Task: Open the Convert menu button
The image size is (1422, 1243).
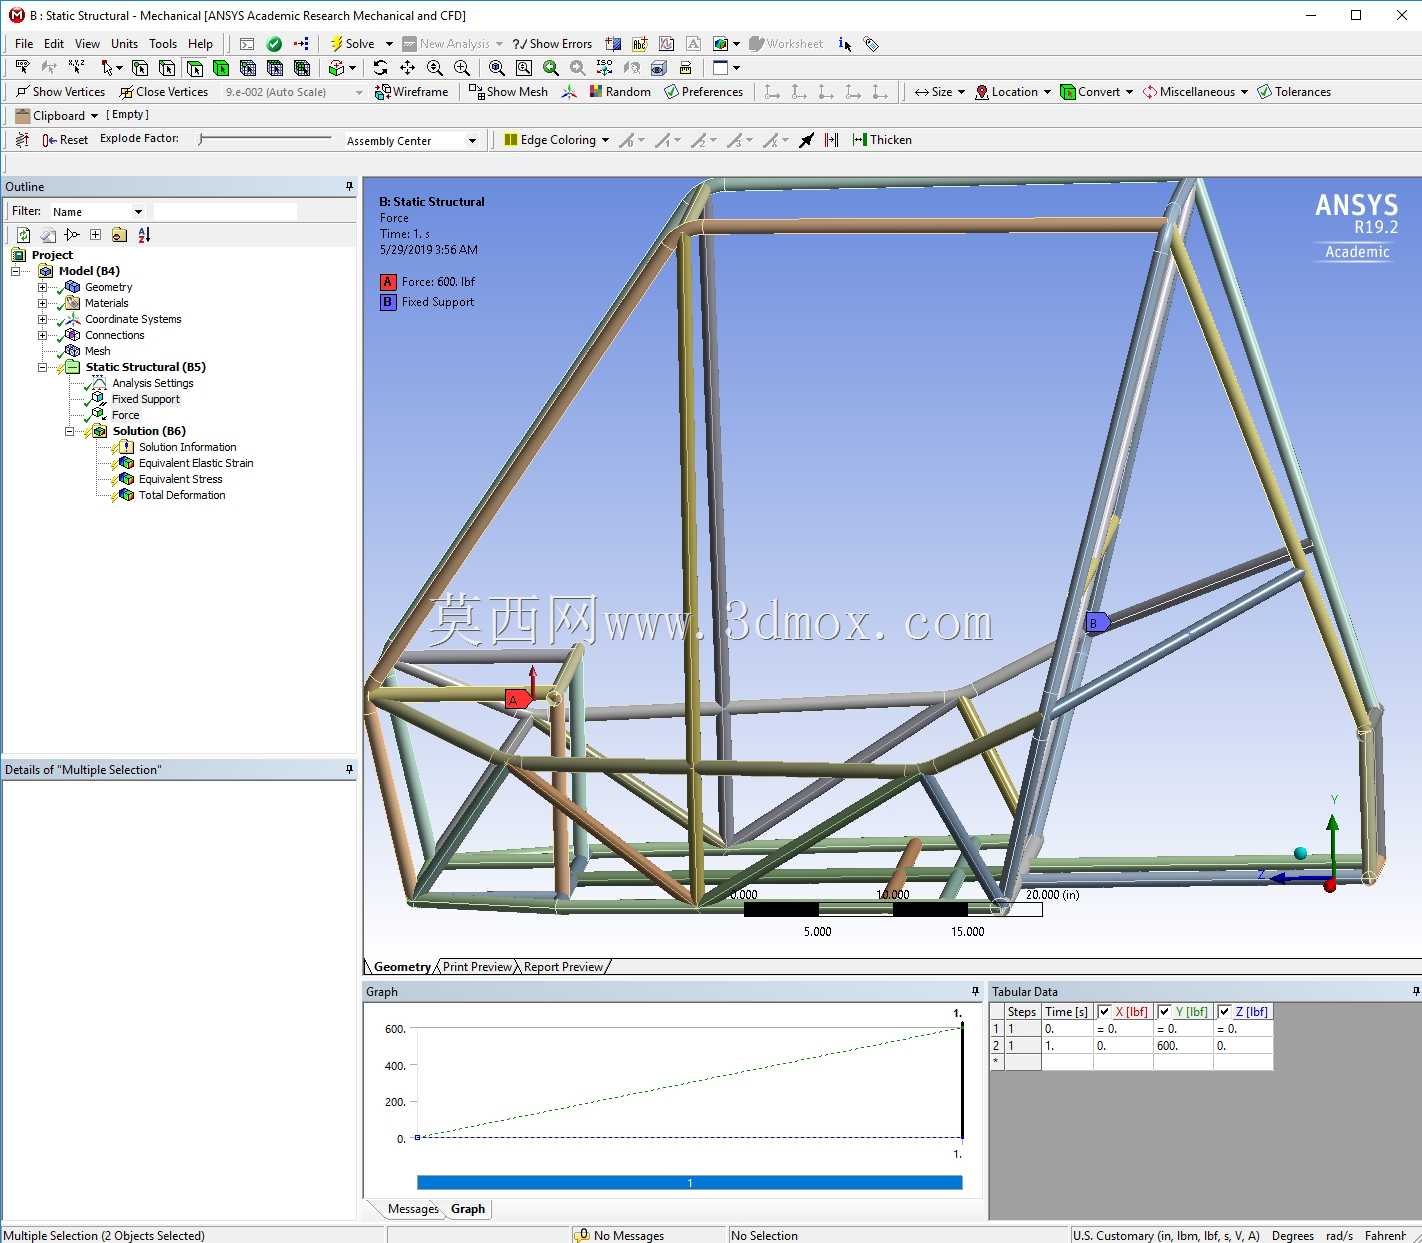Action: [x=1096, y=92]
